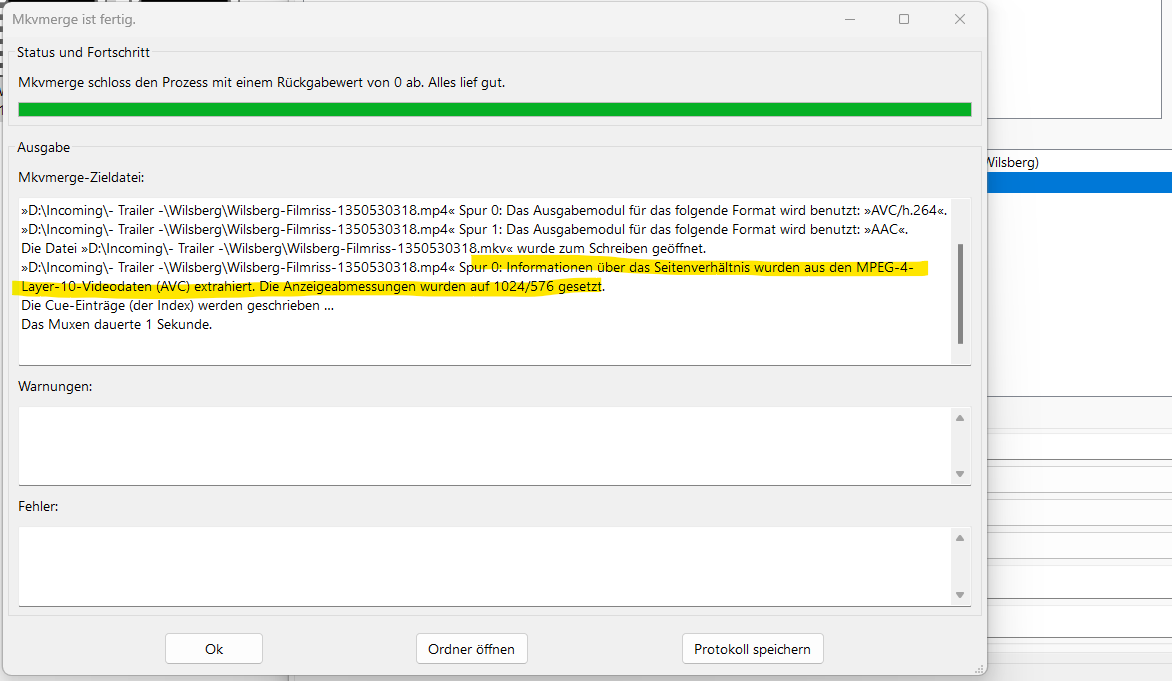Click the resize grip in the dialog corner
1172x681 pixels.
pyautogui.click(x=979, y=669)
